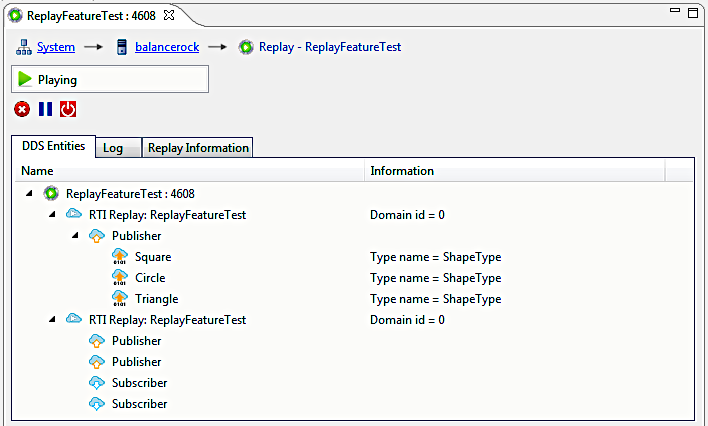The image size is (708, 426).
Task: Open the Log tab
Action: [x=118, y=148]
